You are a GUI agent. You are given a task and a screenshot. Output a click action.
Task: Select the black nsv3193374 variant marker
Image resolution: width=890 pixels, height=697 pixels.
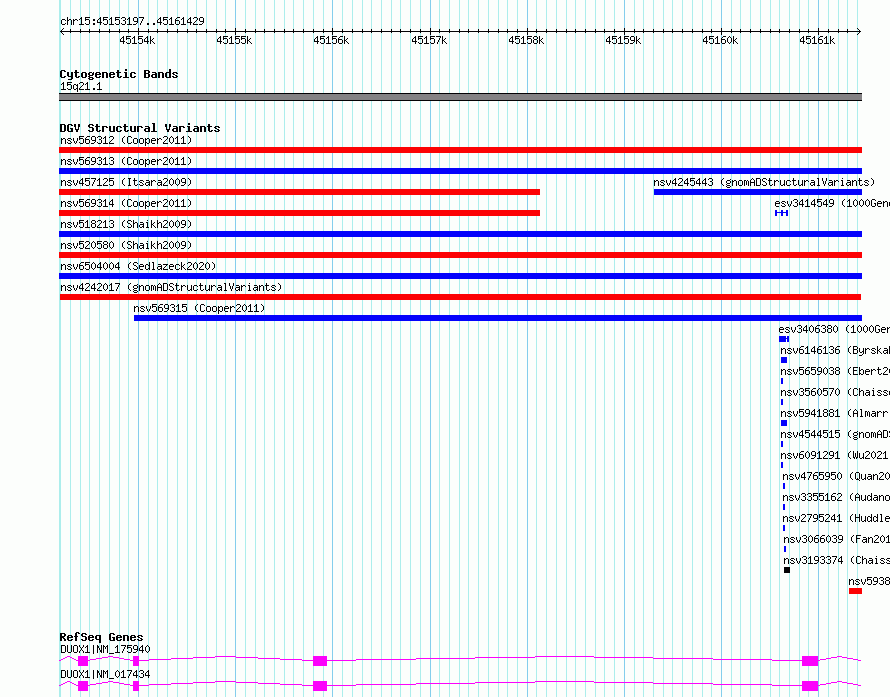[x=787, y=570]
